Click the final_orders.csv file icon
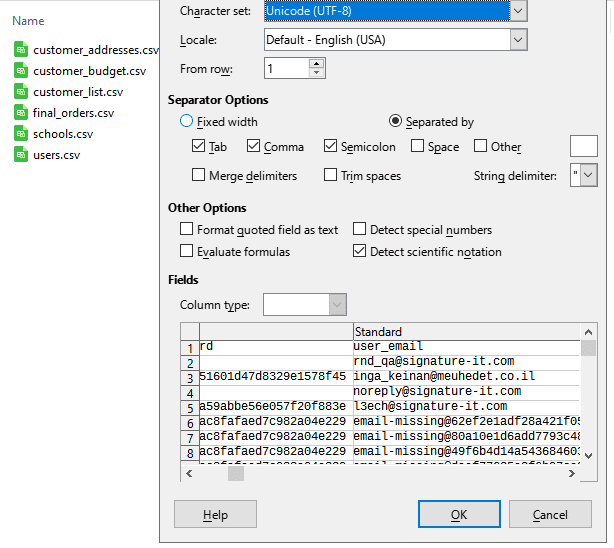 point(21,112)
